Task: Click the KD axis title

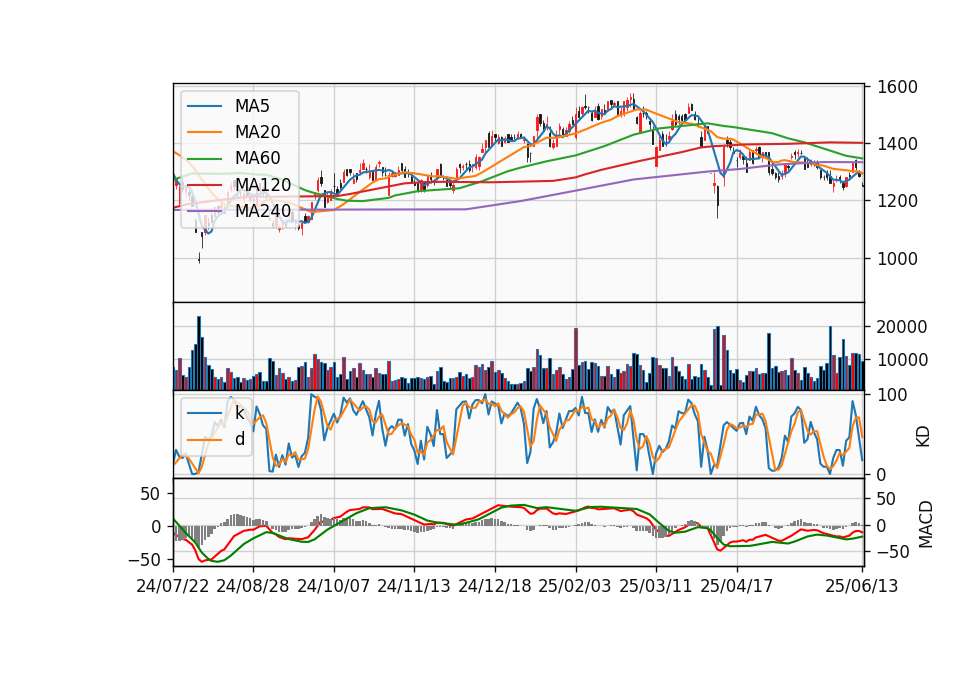Action: [x=923, y=436]
